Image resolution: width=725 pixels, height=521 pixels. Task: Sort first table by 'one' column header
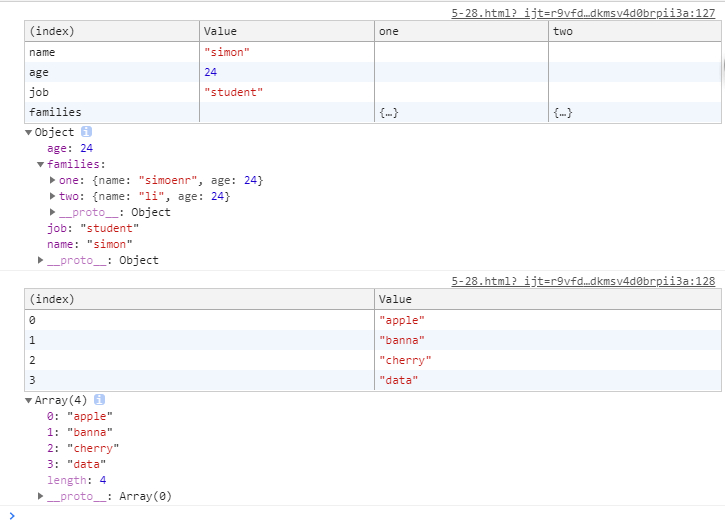pyautogui.click(x=461, y=31)
